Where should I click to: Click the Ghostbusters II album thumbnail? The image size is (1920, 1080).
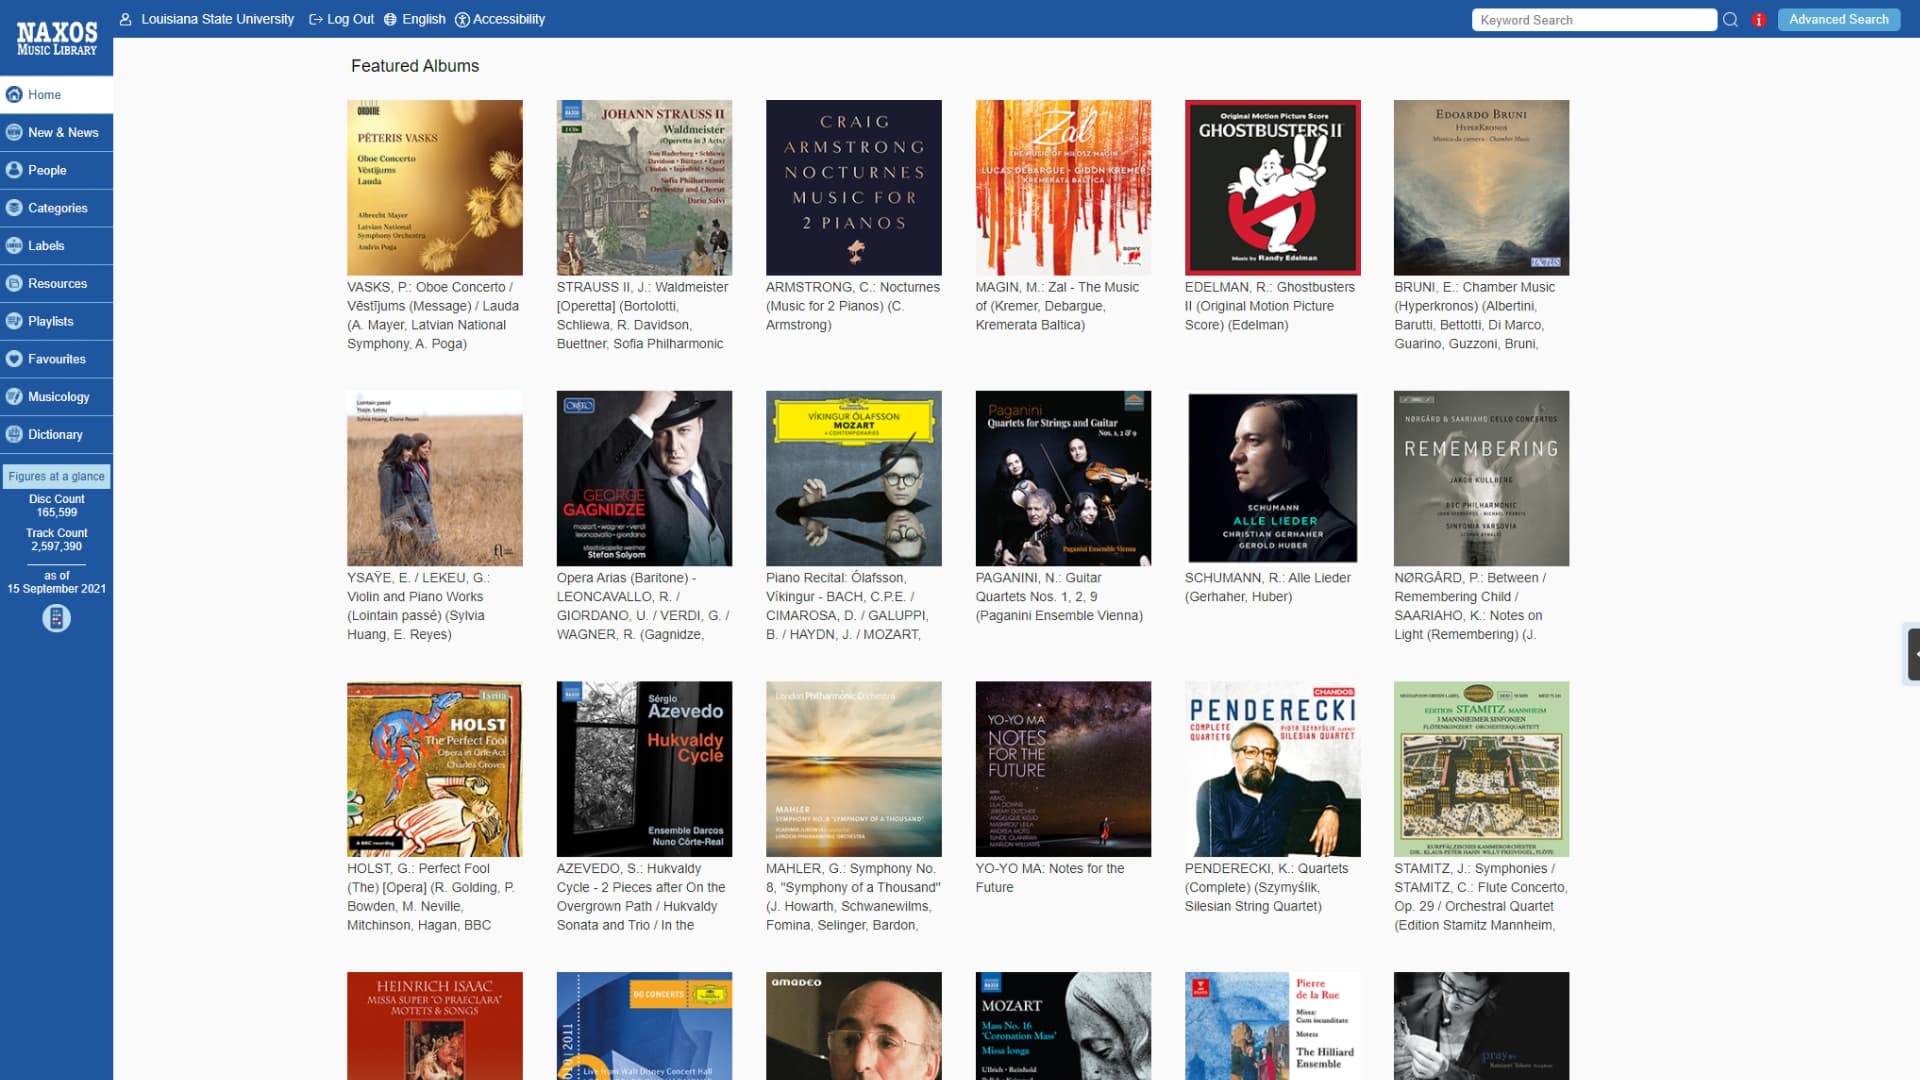(1273, 186)
